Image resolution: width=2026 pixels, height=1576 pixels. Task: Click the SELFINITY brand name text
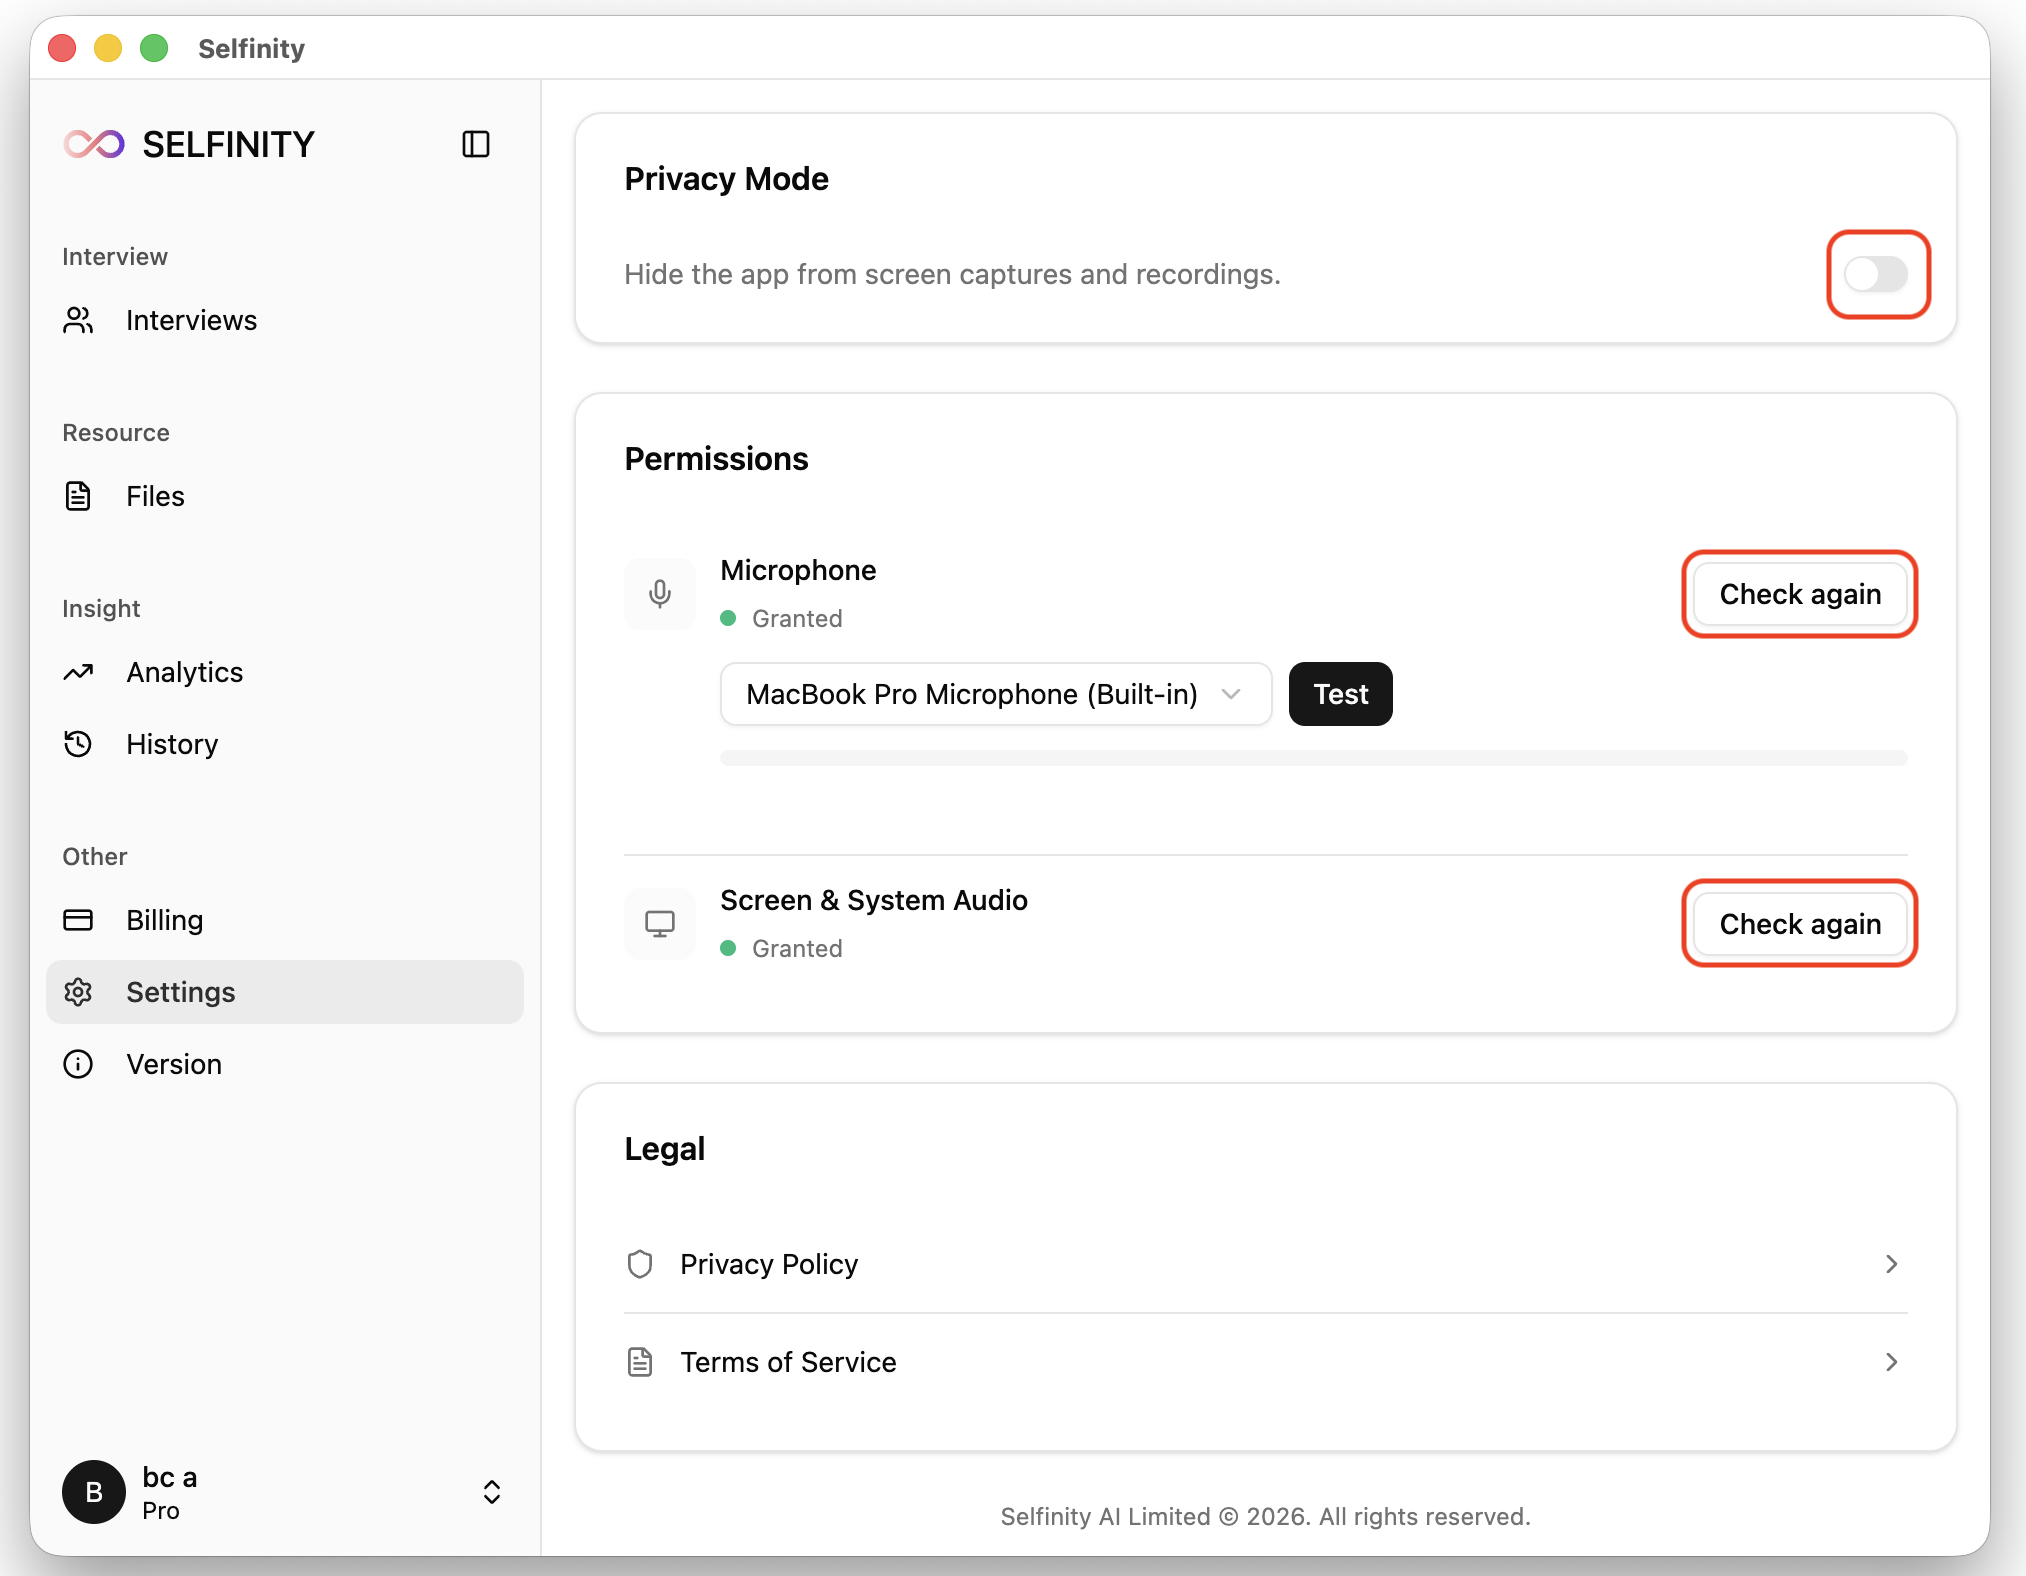[228, 145]
